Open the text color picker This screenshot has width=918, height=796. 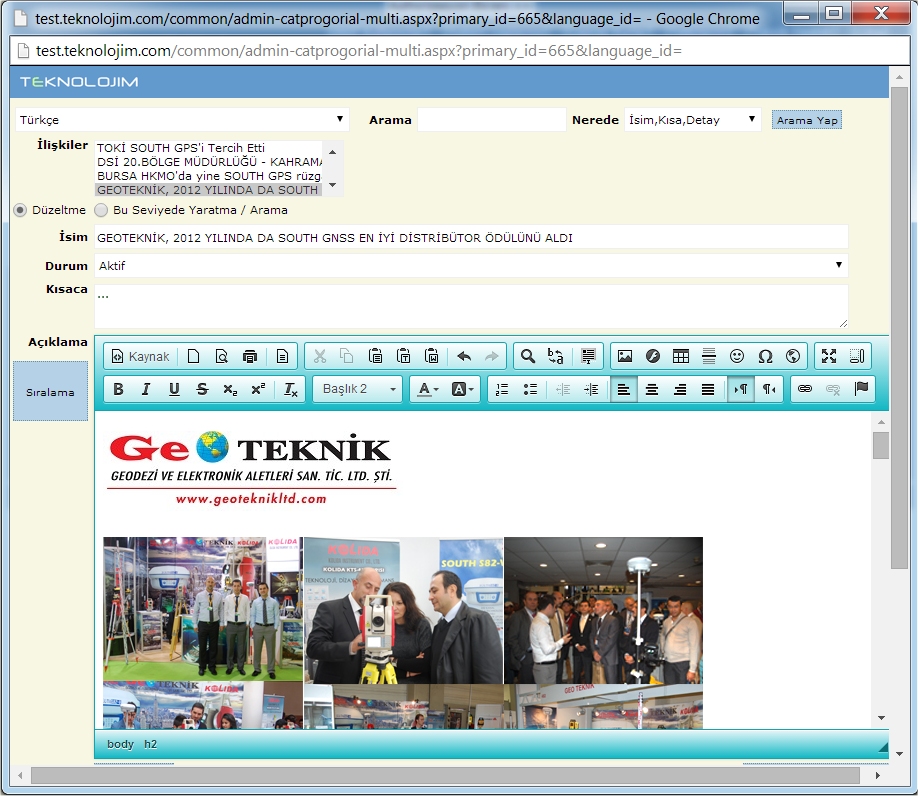(x=428, y=389)
